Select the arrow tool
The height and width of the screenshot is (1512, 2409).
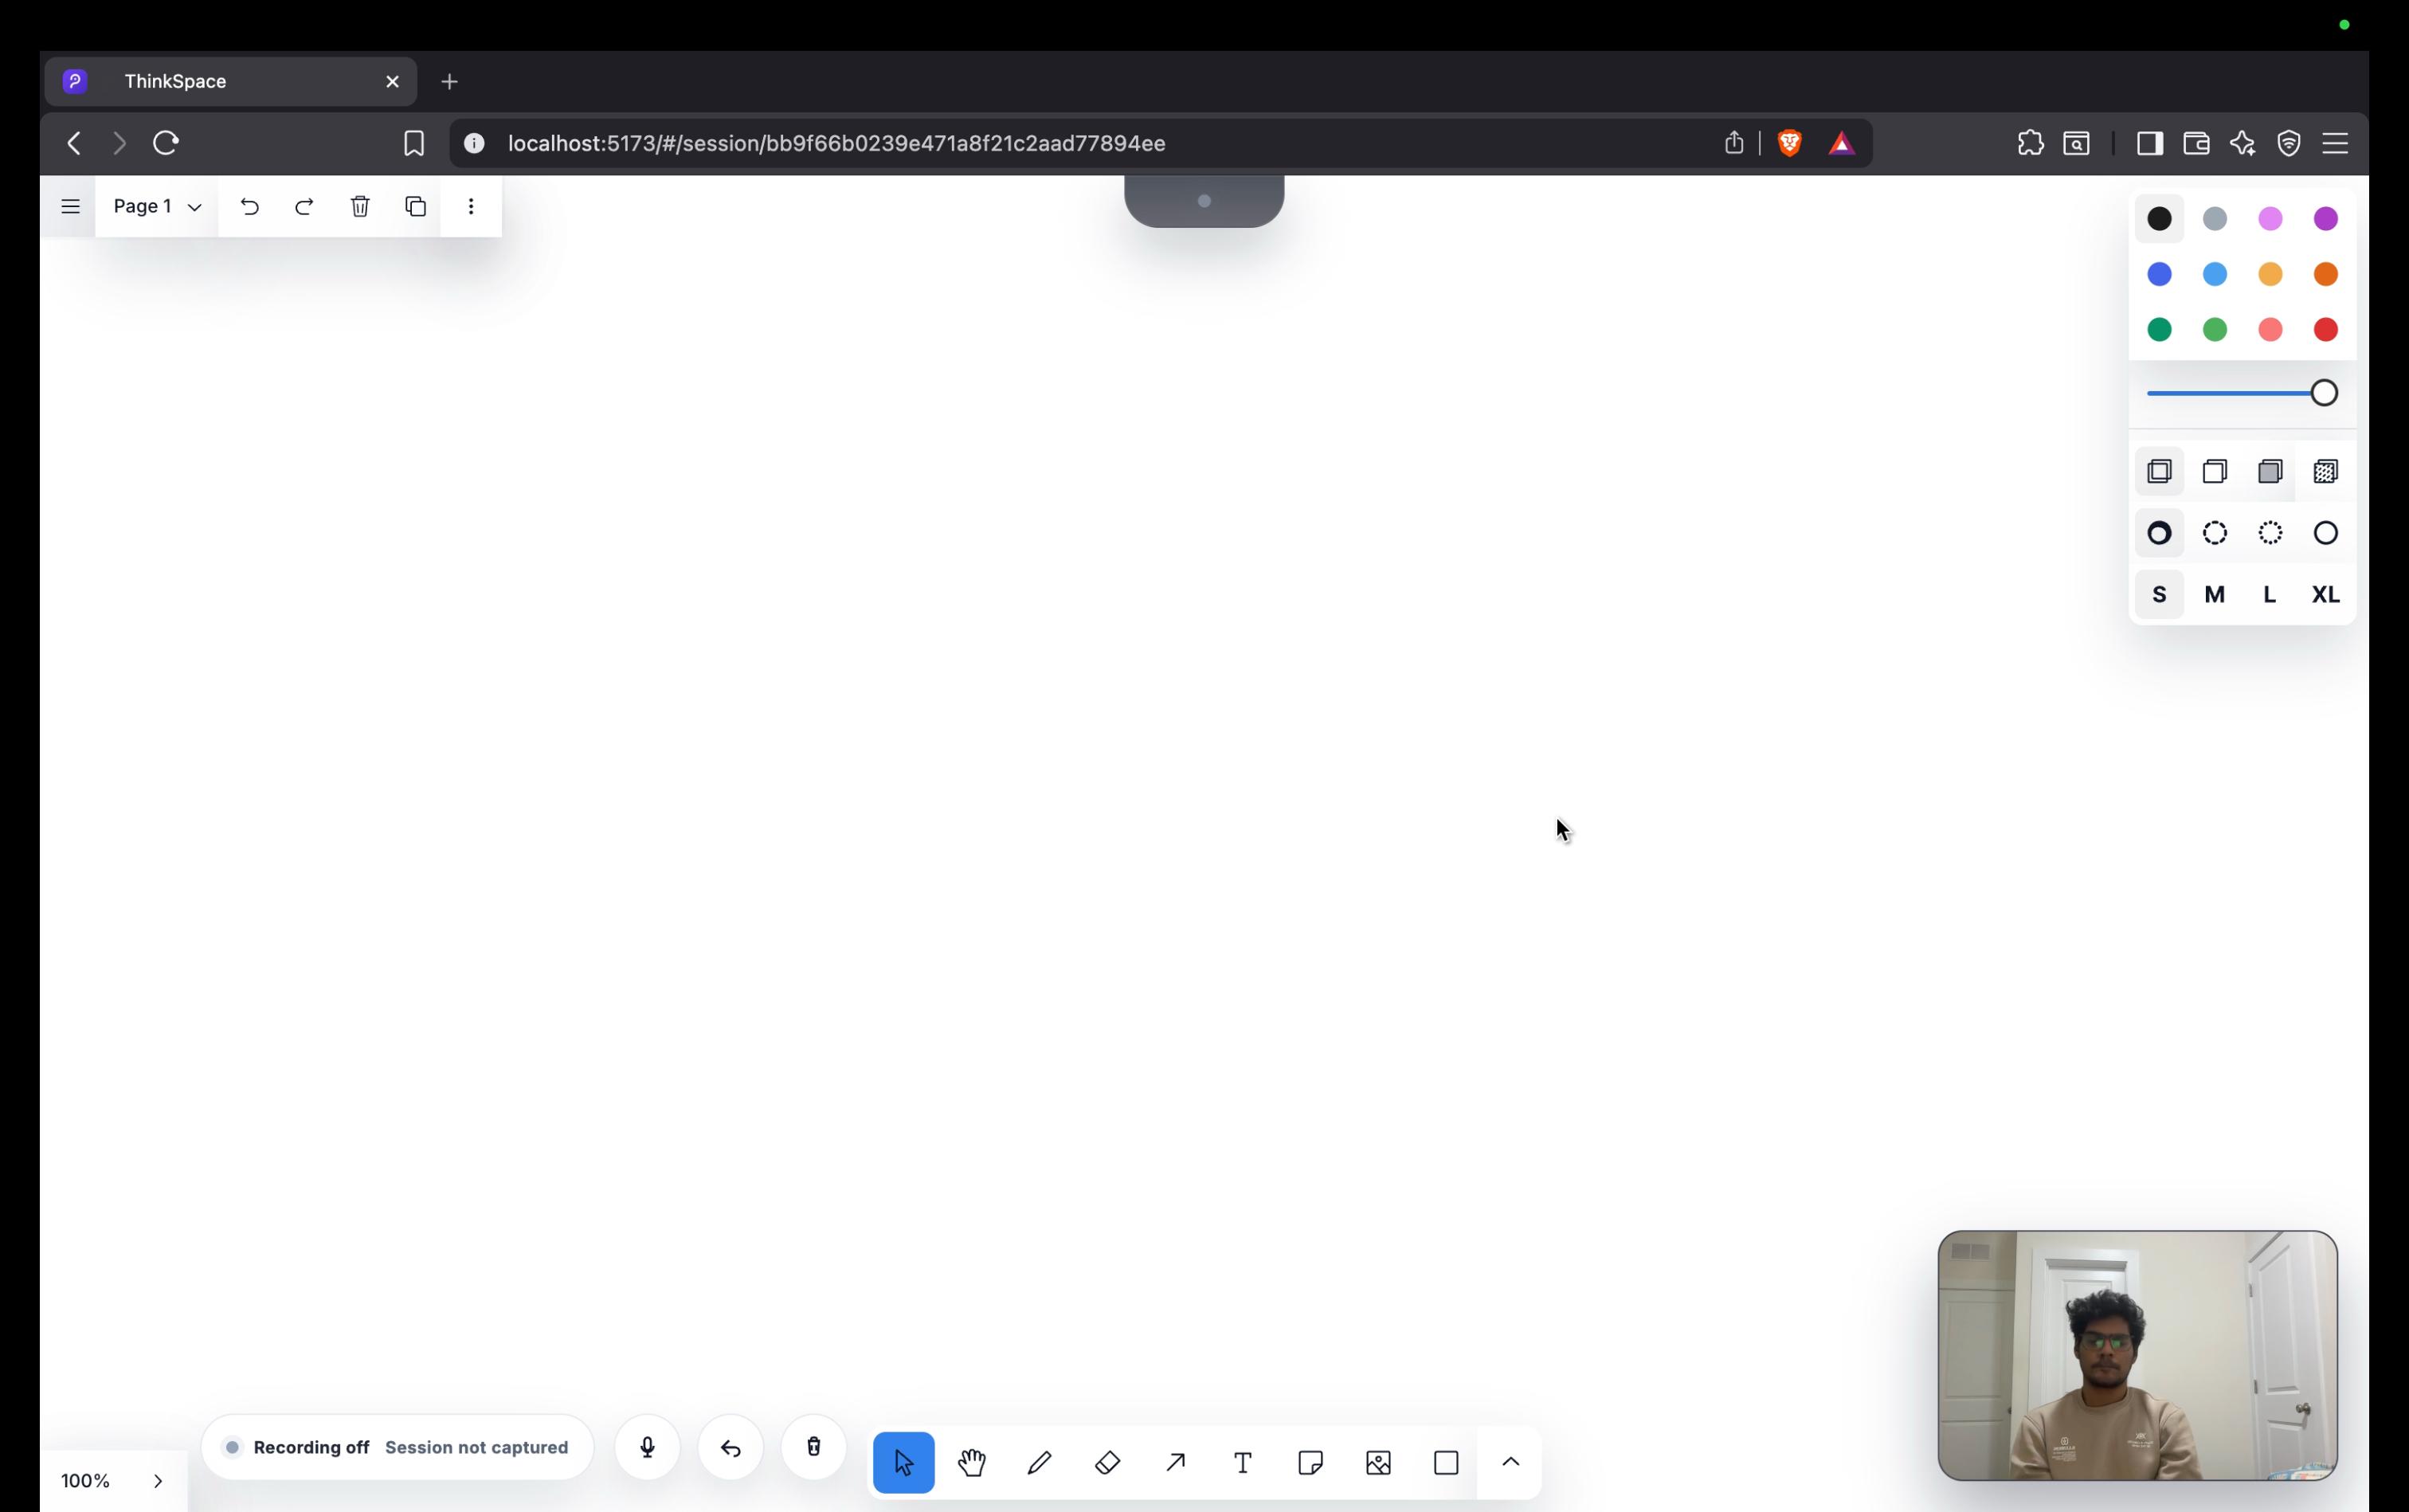1175,1463
